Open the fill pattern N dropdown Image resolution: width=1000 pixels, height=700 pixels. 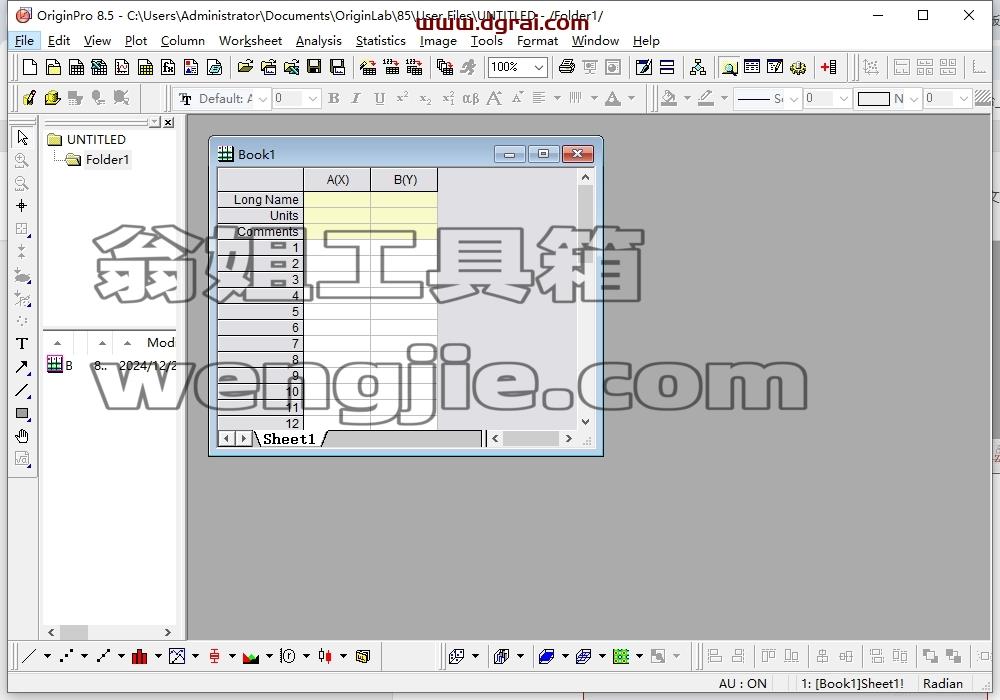point(914,99)
